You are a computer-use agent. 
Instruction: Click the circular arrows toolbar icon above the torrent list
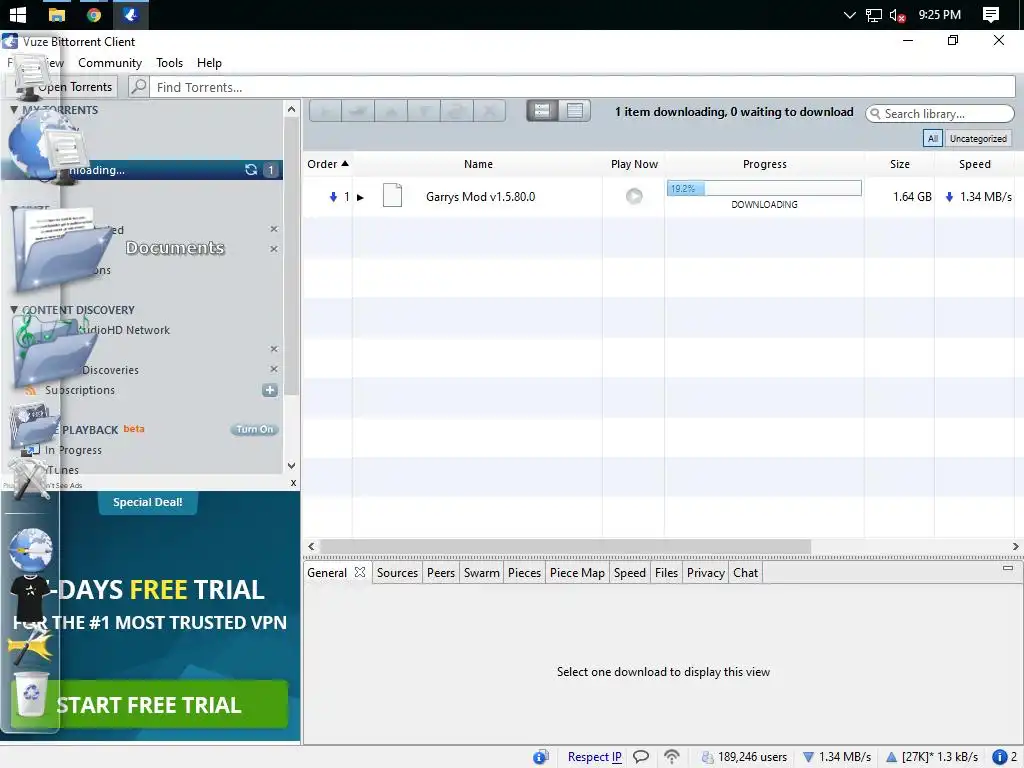coord(456,111)
